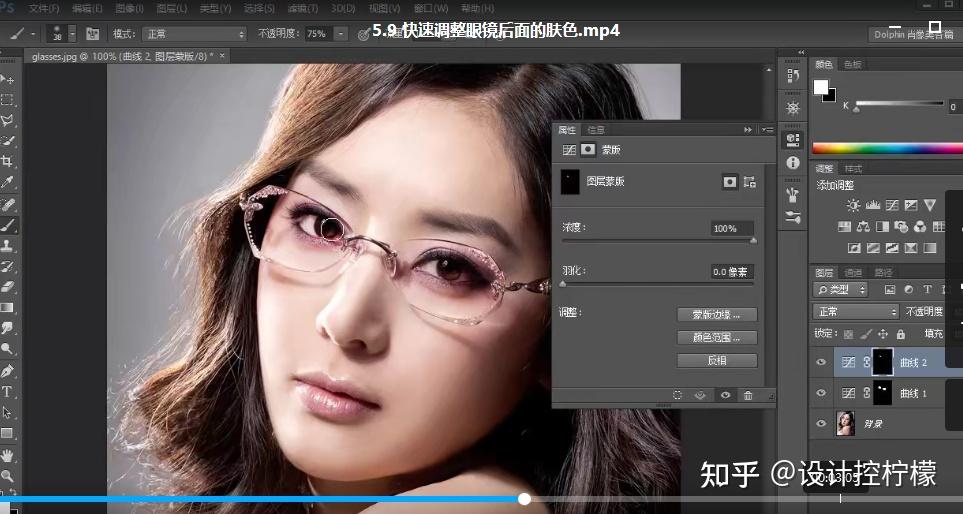Open the History panel icon
The image size is (963, 514).
(793, 76)
